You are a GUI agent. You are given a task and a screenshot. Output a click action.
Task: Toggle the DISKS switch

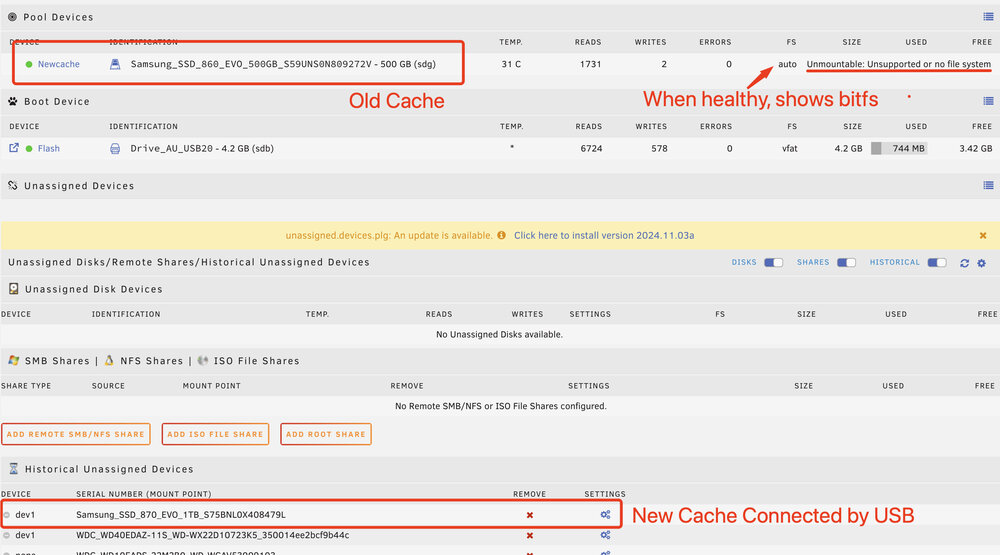(x=773, y=263)
